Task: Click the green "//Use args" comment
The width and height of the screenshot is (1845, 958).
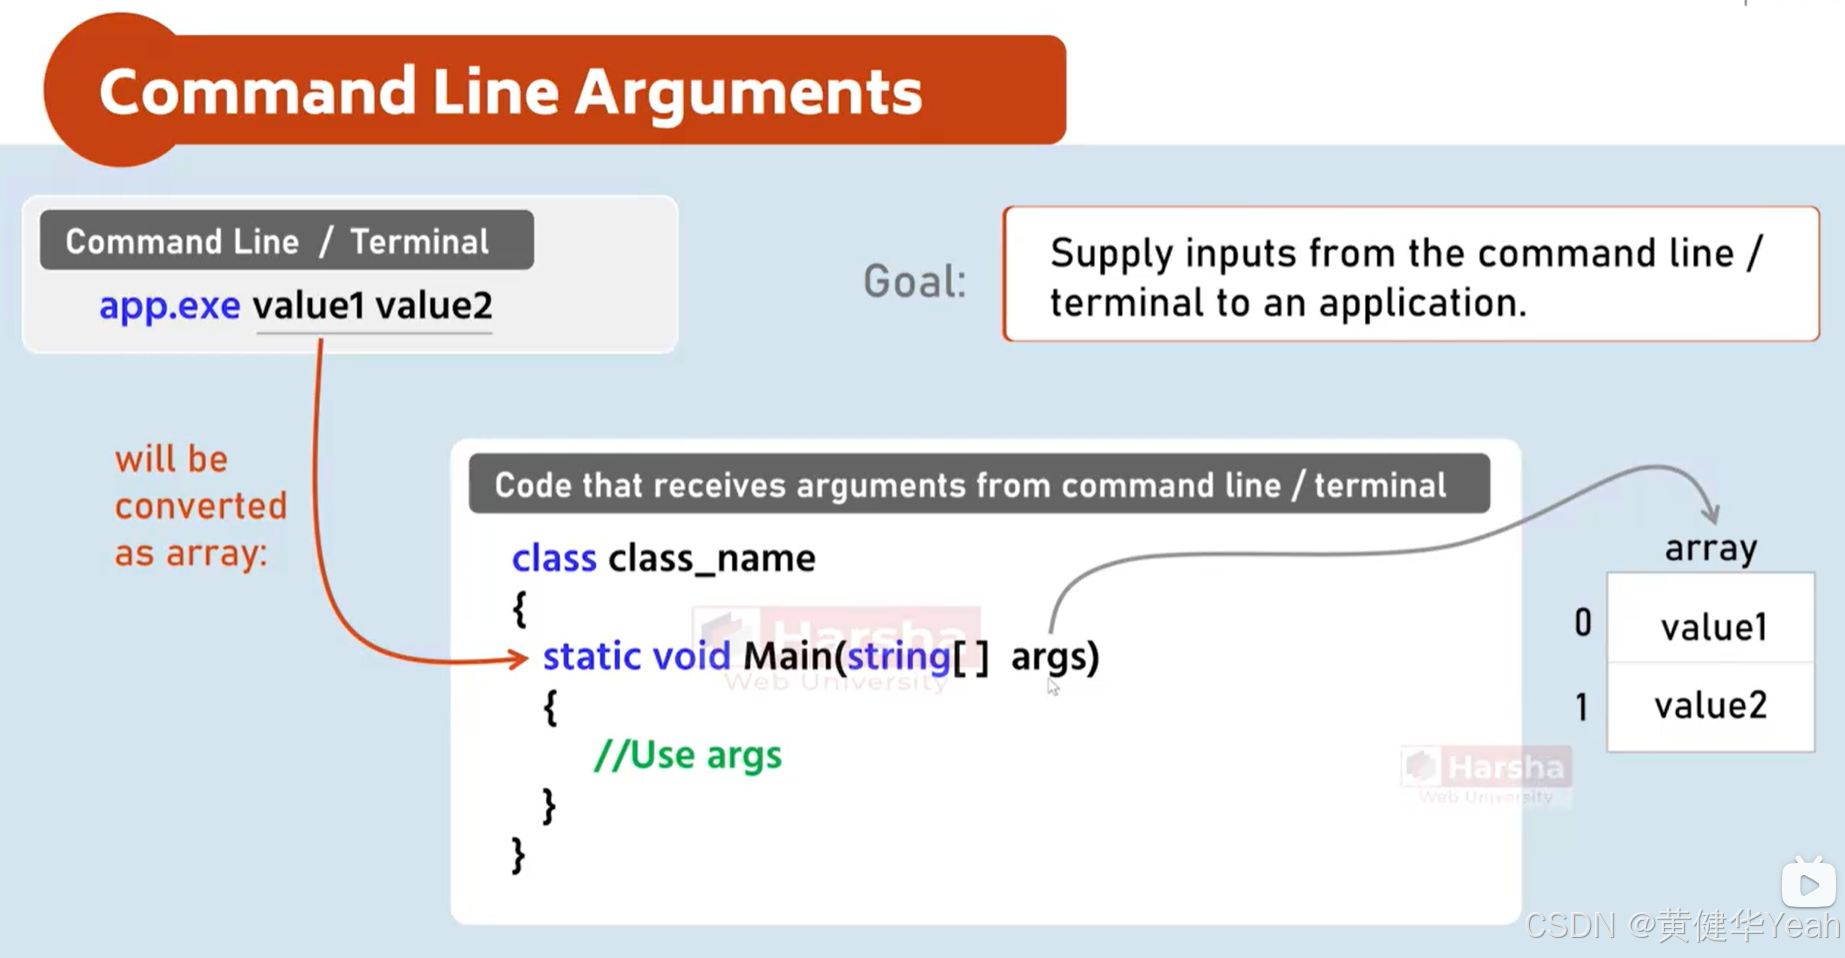Action: click(x=688, y=754)
